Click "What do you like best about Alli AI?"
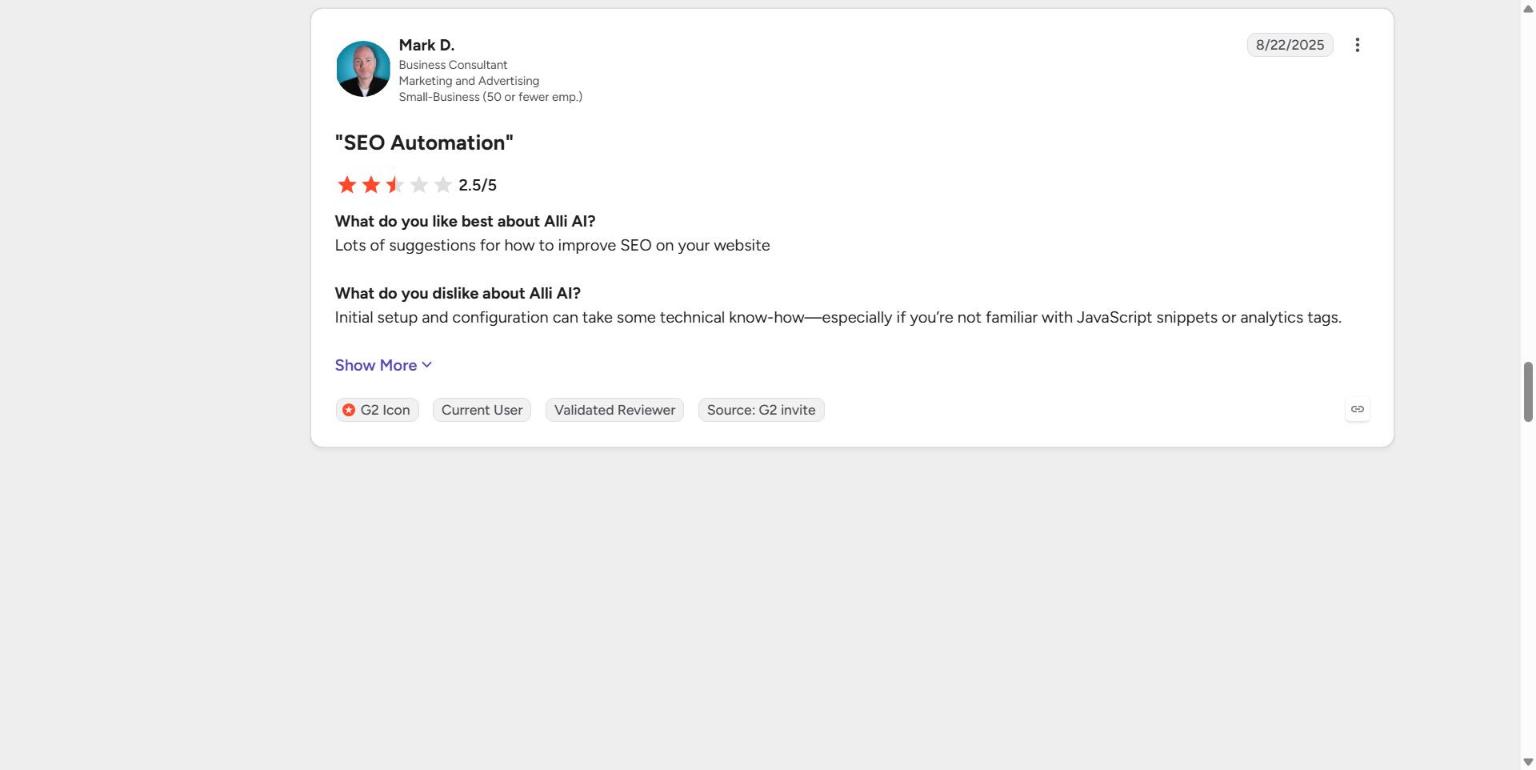Viewport: 1536px width, 770px height. 465,221
